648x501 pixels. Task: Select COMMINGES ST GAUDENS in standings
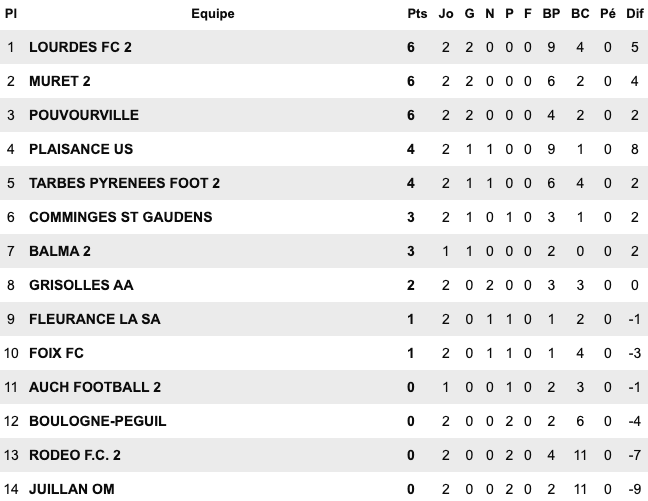pos(120,217)
